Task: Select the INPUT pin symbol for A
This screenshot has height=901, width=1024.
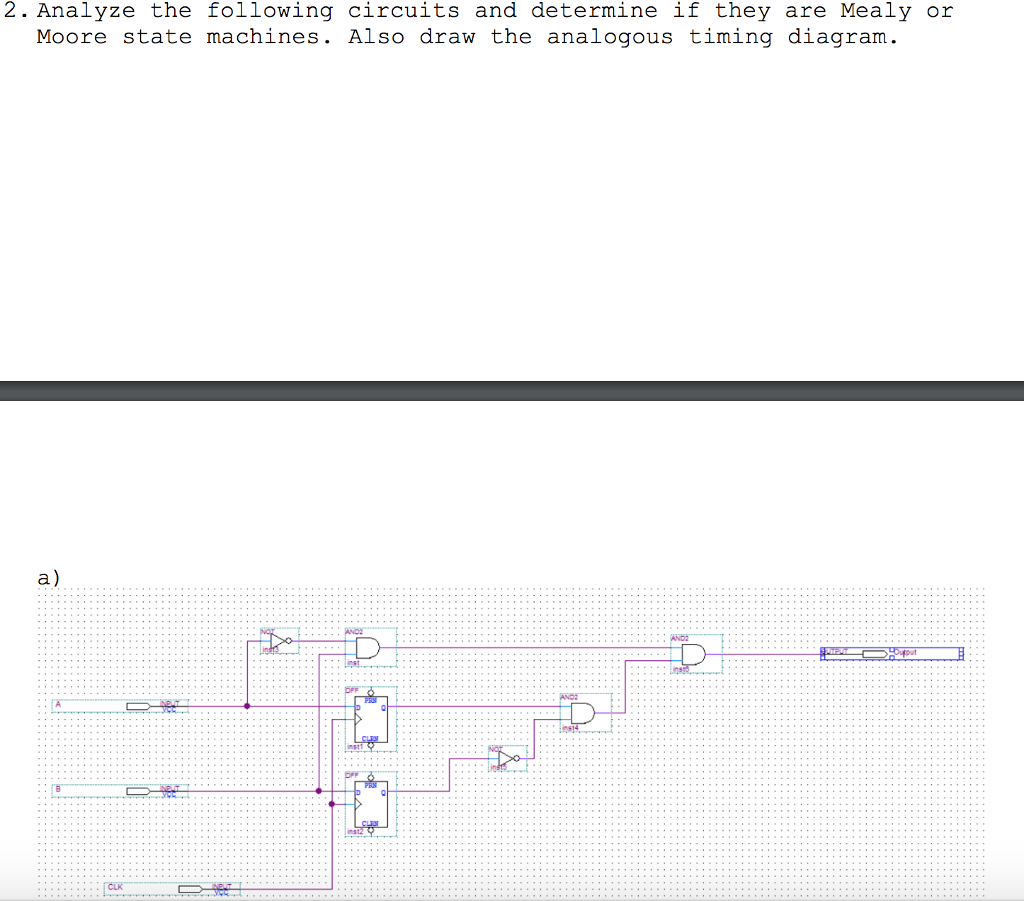Action: click(138, 706)
